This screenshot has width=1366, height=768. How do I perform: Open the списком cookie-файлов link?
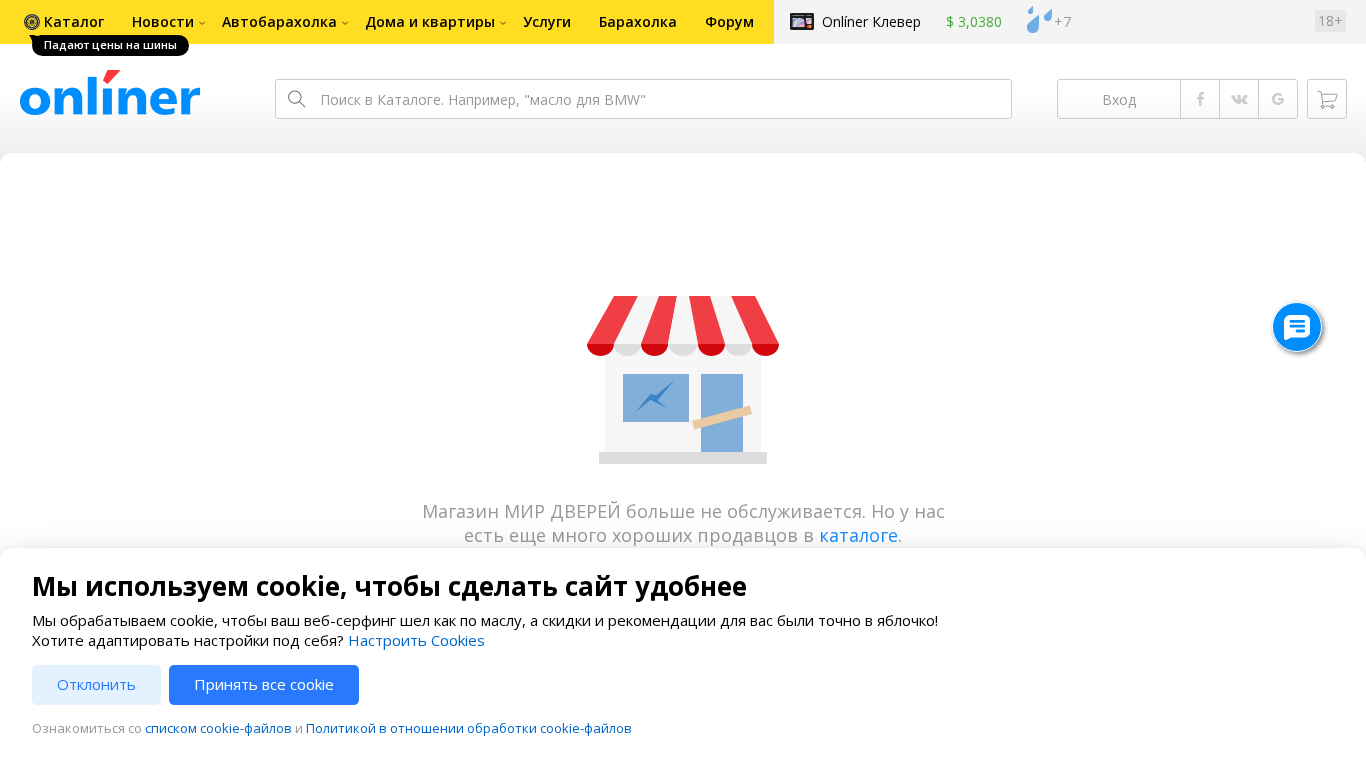218,728
